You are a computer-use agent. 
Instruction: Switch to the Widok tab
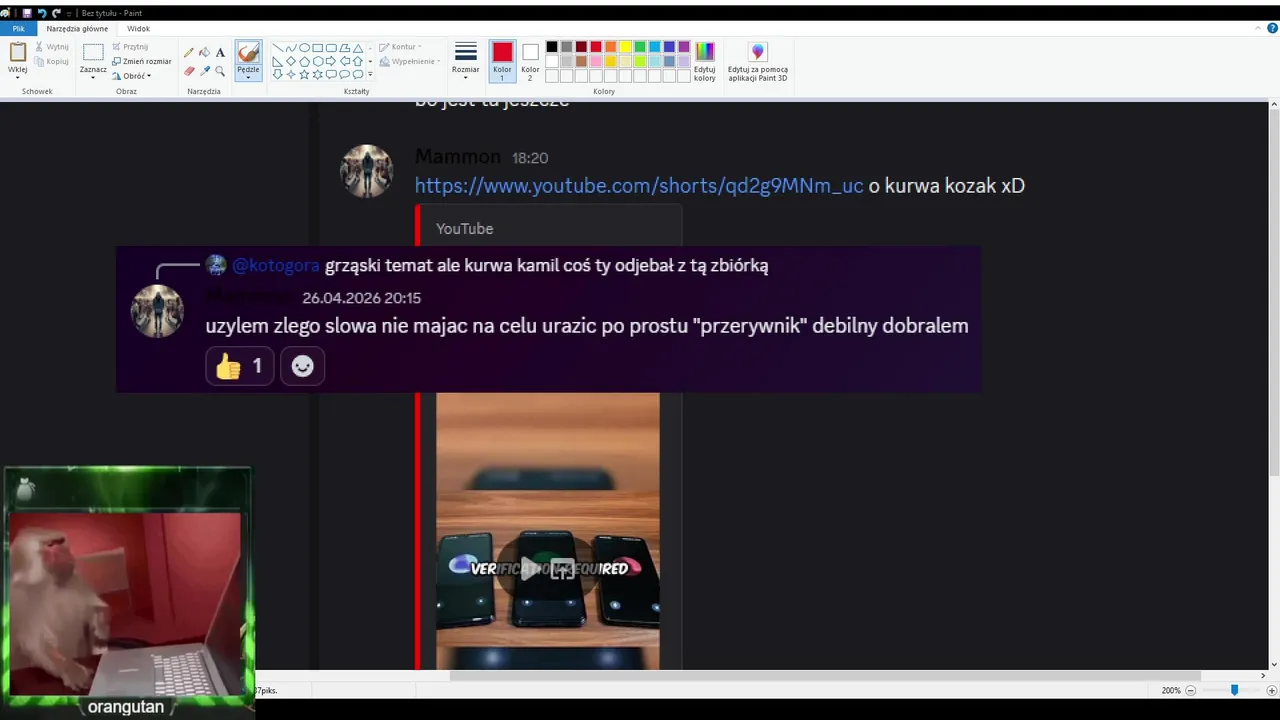(x=138, y=29)
